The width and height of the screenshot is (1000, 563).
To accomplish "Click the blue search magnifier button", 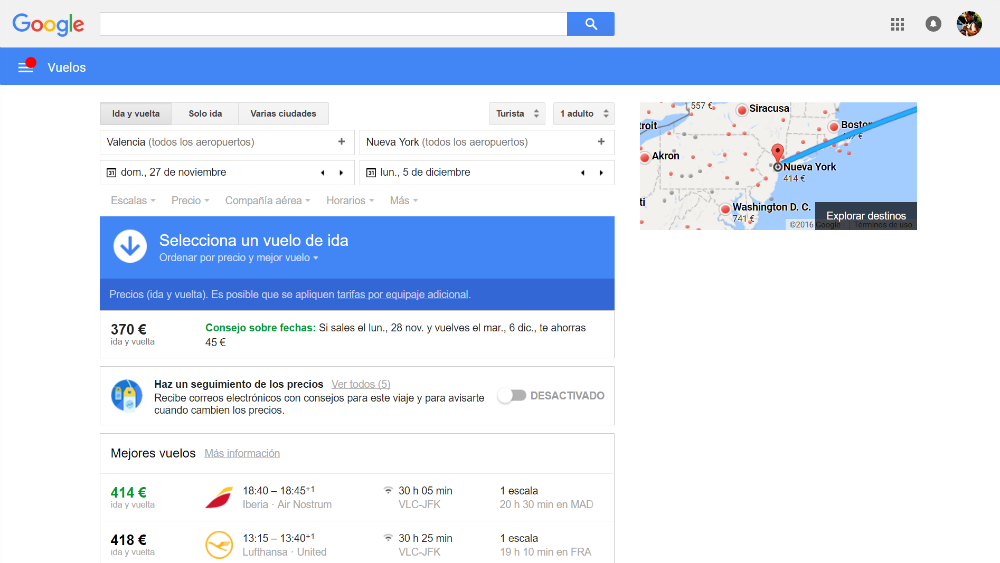I will pos(591,24).
